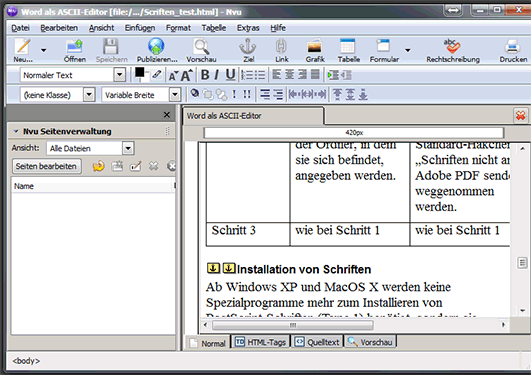Click the Name column header
This screenshot has height=375, width=531.
pyautogui.click(x=92, y=186)
